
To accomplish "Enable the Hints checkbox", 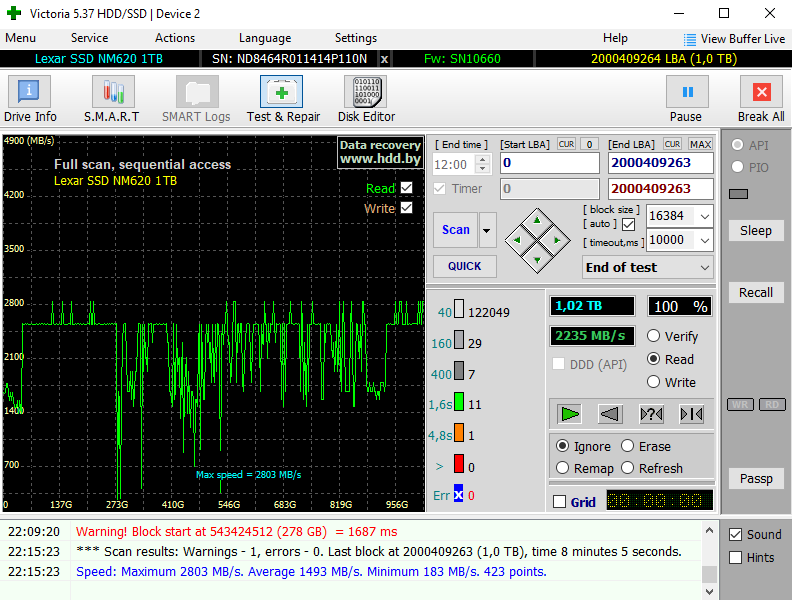I will point(735,558).
